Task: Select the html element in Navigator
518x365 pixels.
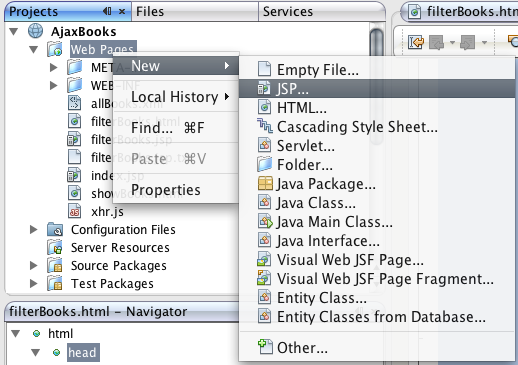Action: [x=60, y=333]
